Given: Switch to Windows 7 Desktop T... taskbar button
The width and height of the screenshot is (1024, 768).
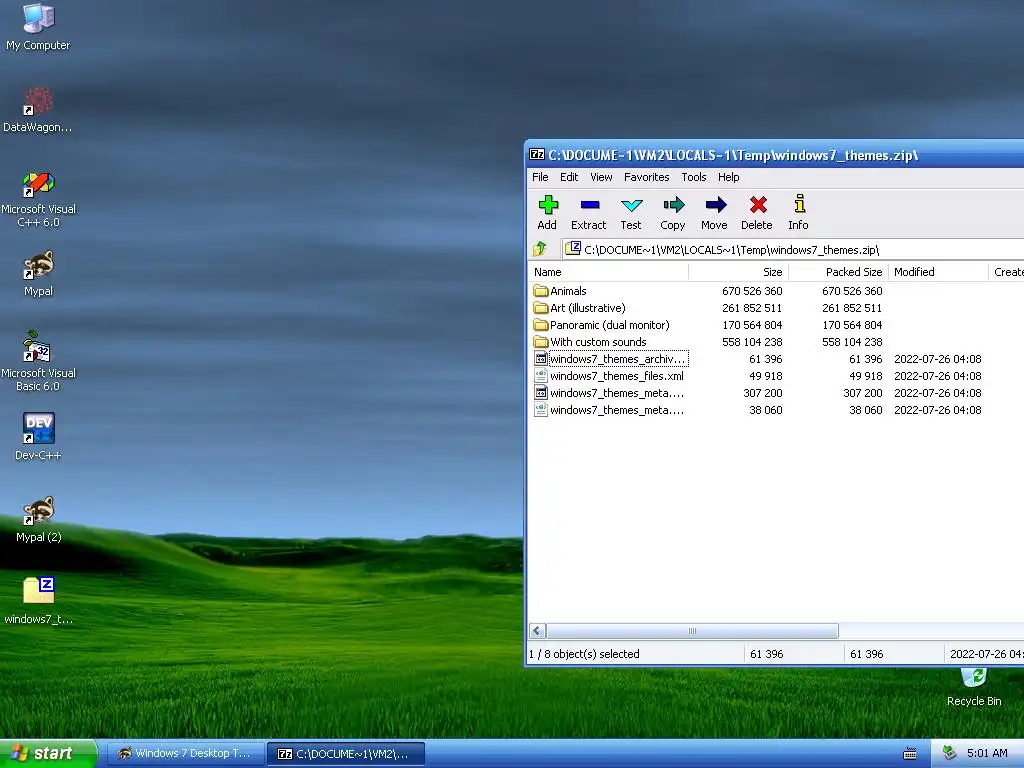Looking at the screenshot, I should (185, 754).
